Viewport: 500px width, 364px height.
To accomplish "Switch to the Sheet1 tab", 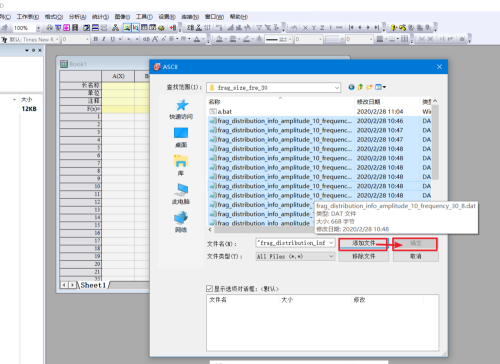I will coord(93,285).
